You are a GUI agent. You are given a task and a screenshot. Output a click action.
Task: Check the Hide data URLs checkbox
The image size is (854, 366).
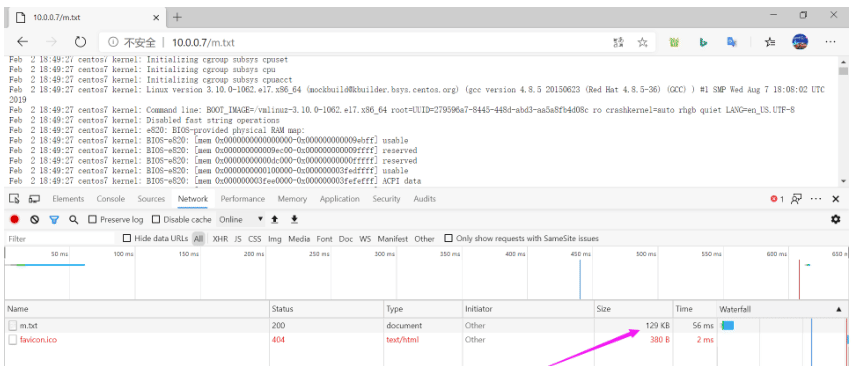point(127,238)
